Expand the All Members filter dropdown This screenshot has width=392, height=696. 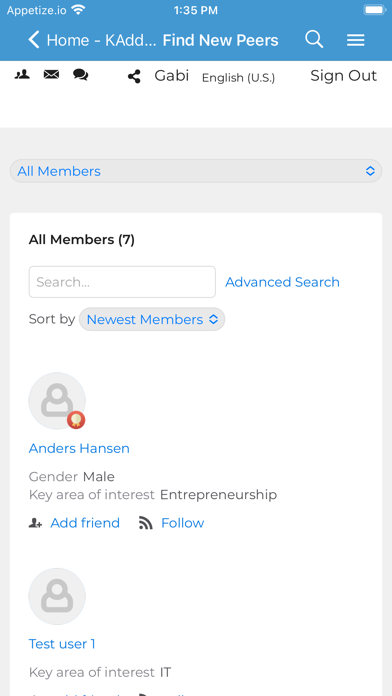pos(196,171)
